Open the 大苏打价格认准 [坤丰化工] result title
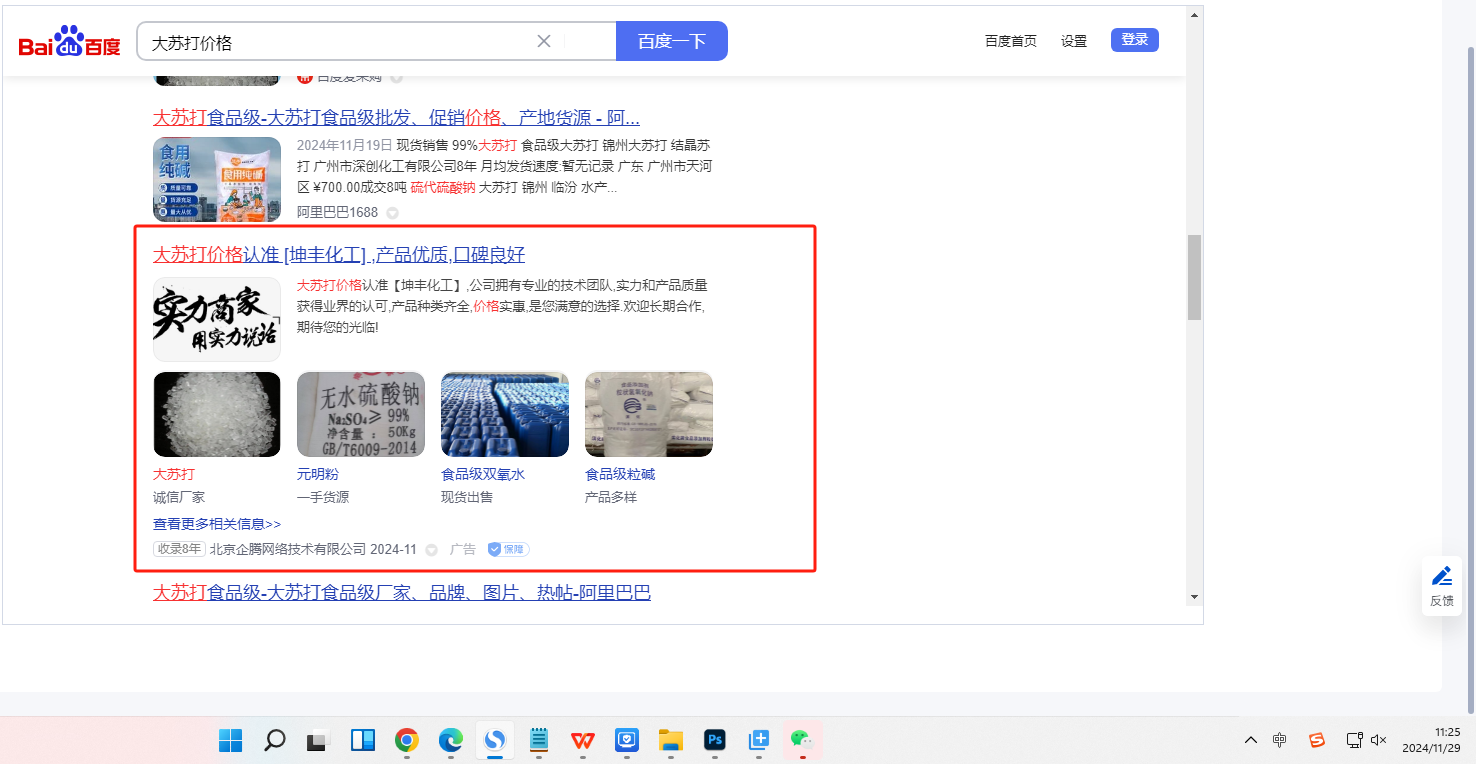This screenshot has width=1476, height=764. [x=339, y=254]
